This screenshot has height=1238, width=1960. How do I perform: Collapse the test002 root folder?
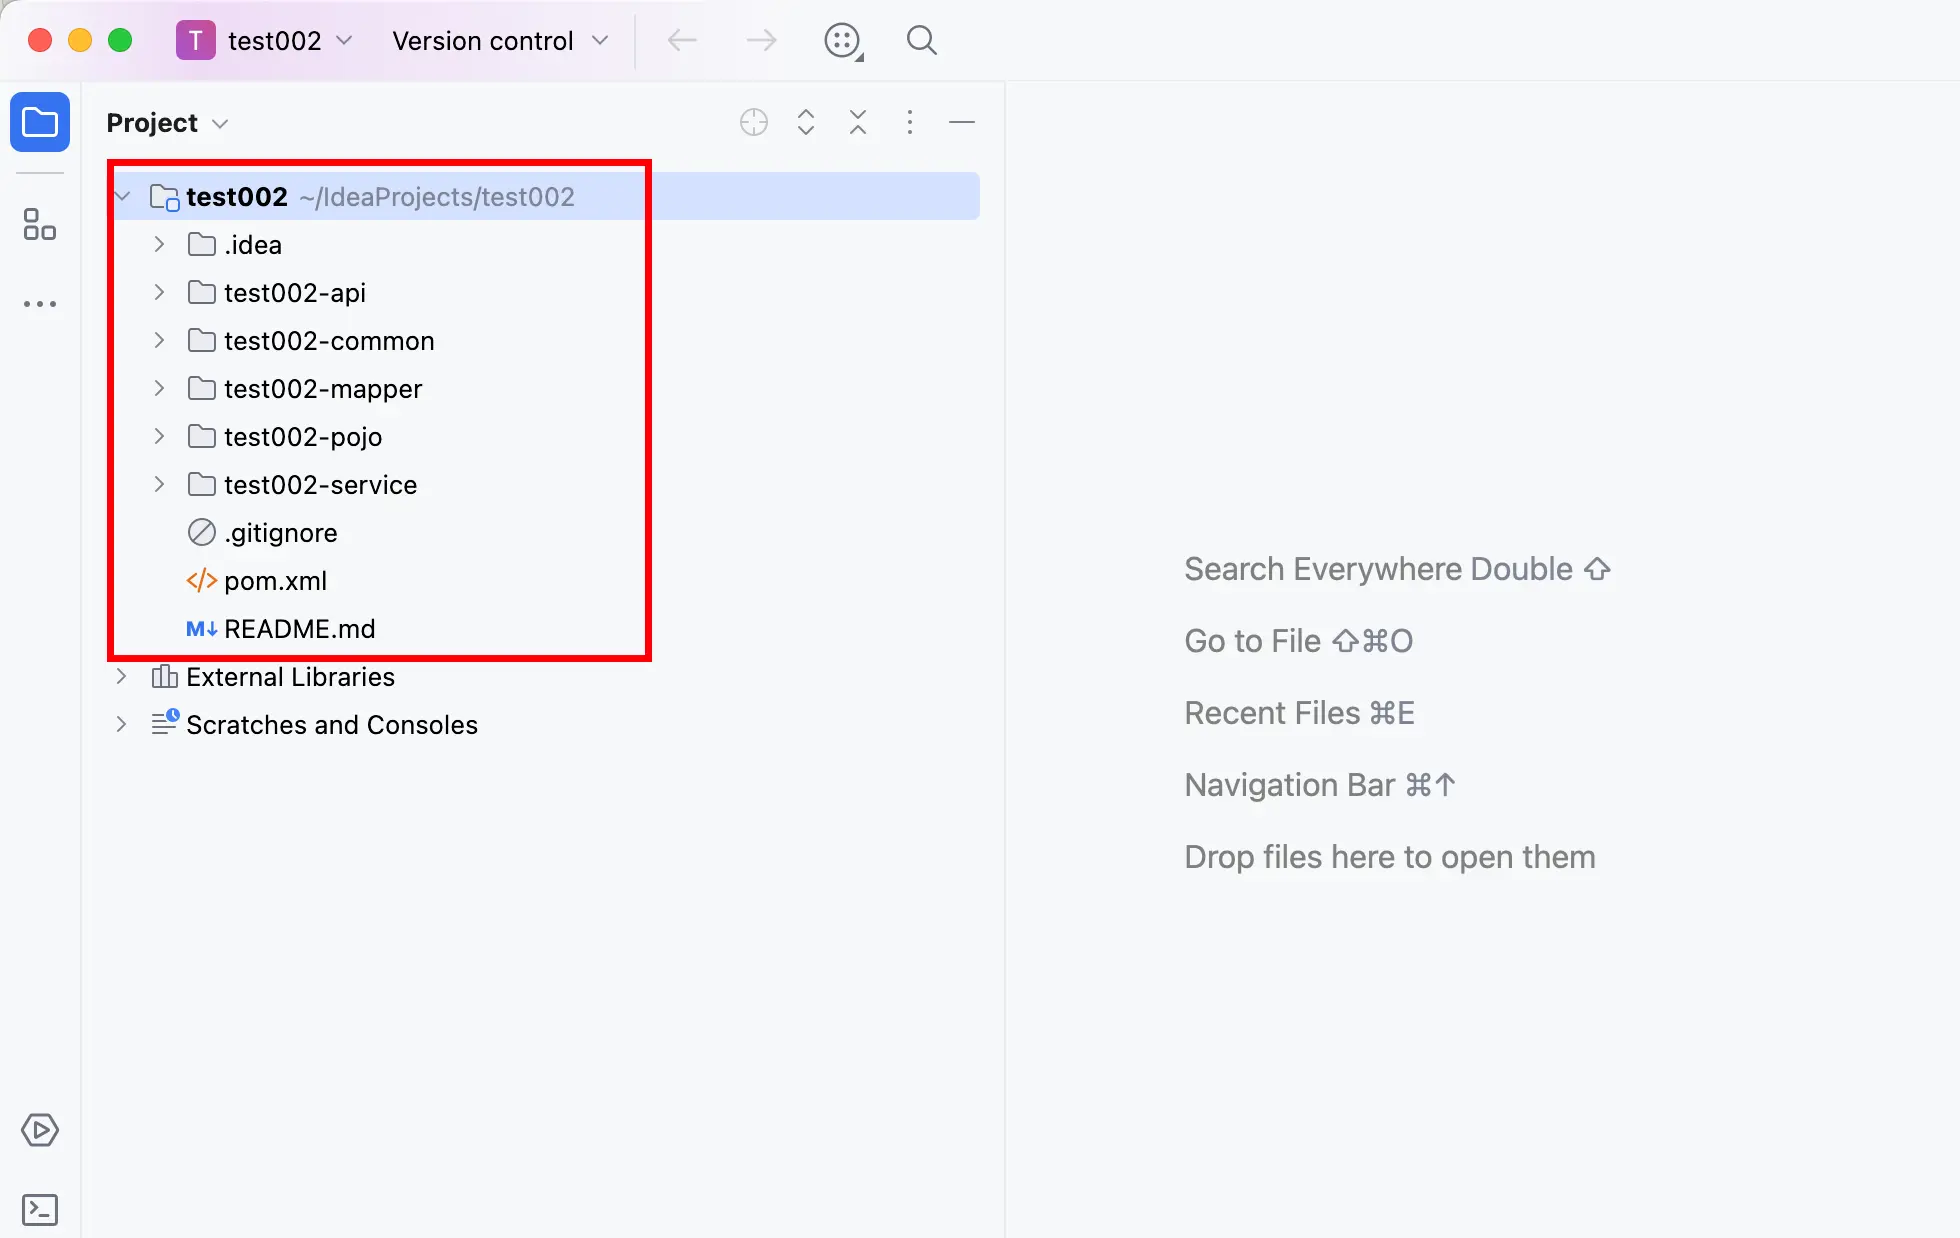[123, 197]
